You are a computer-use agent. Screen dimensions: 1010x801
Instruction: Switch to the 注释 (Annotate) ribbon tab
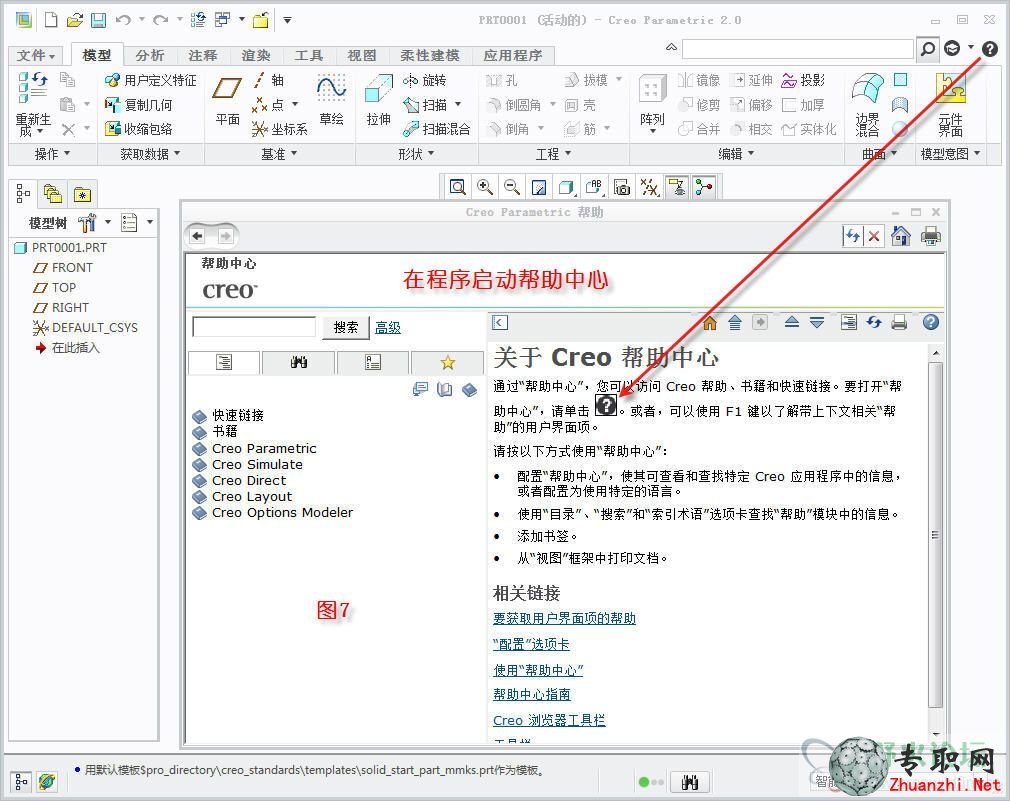coord(203,55)
